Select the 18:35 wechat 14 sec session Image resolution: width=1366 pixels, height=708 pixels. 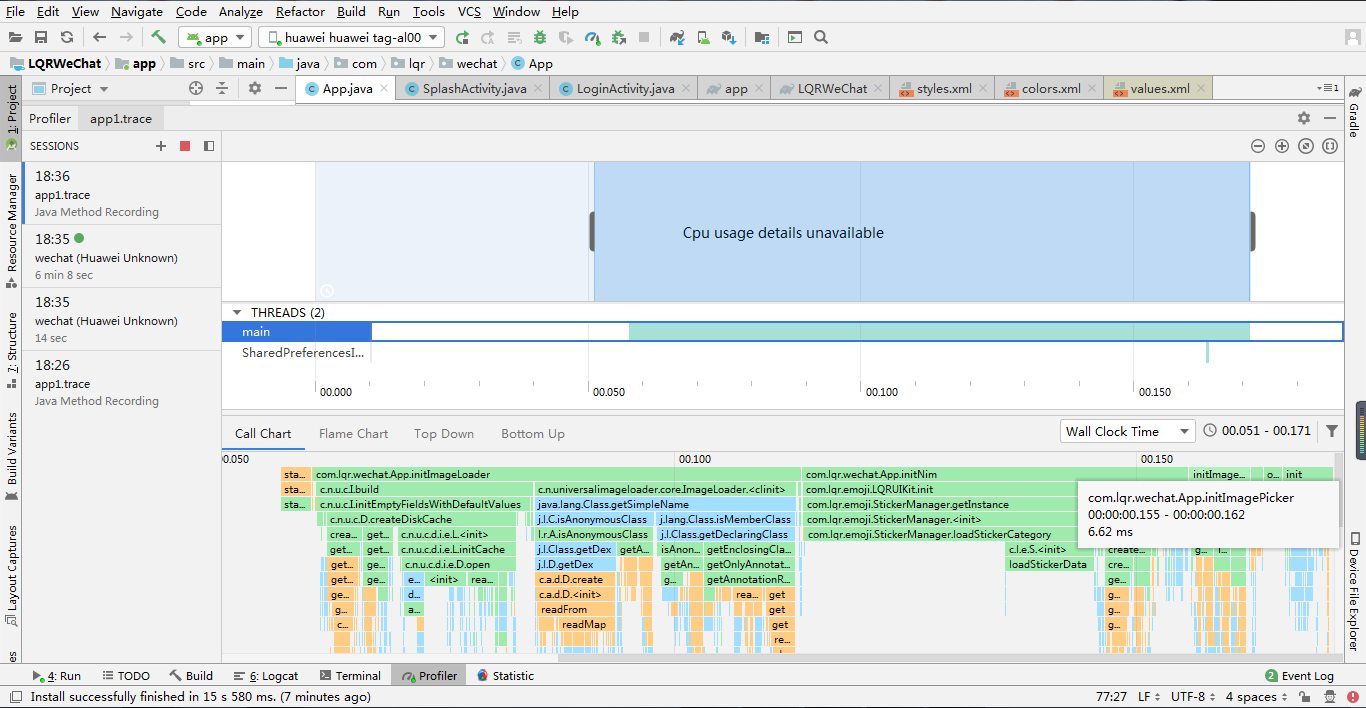pos(121,319)
